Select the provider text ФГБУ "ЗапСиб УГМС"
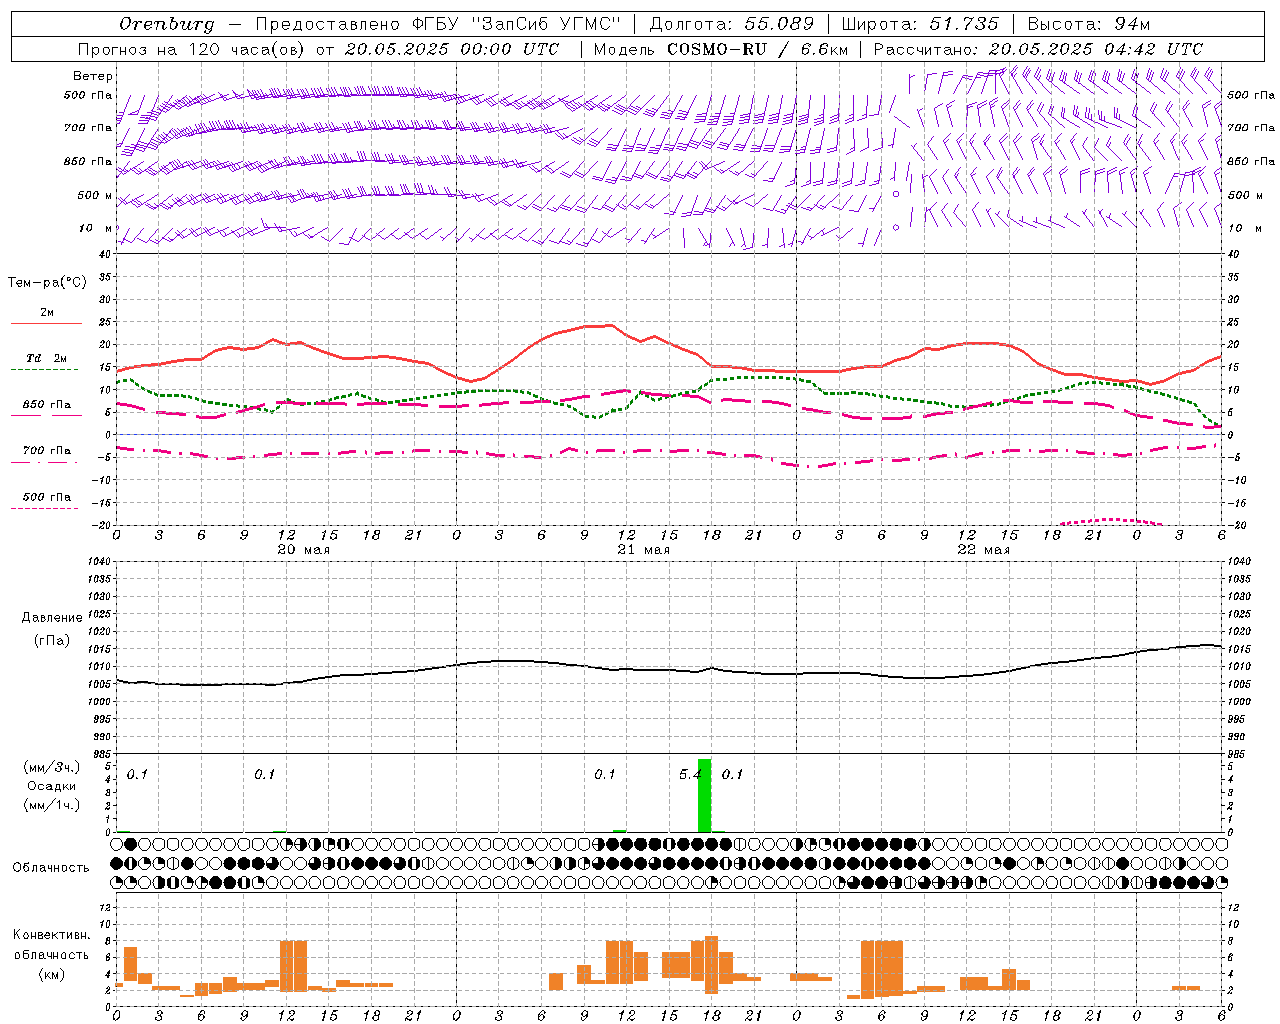The image size is (1280, 1024). click(516, 24)
